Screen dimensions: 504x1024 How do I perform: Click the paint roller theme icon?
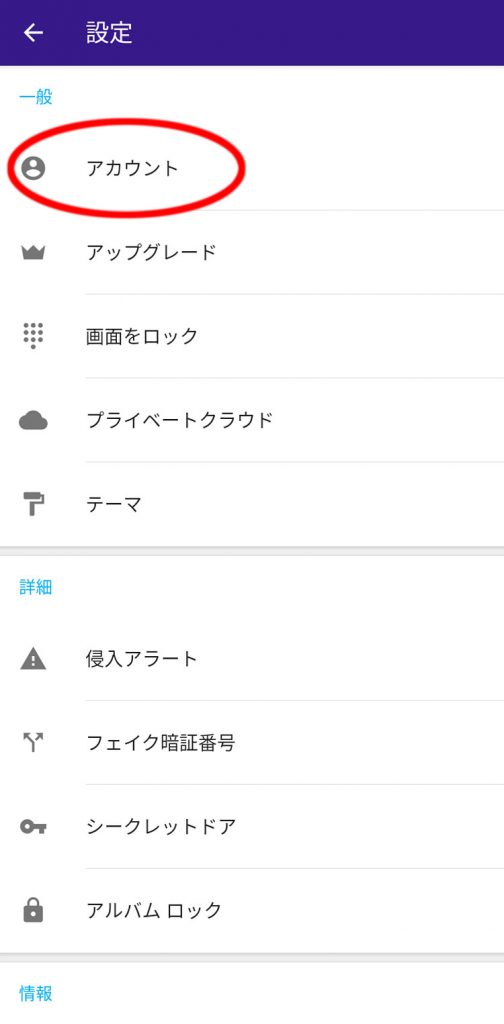coord(33,504)
